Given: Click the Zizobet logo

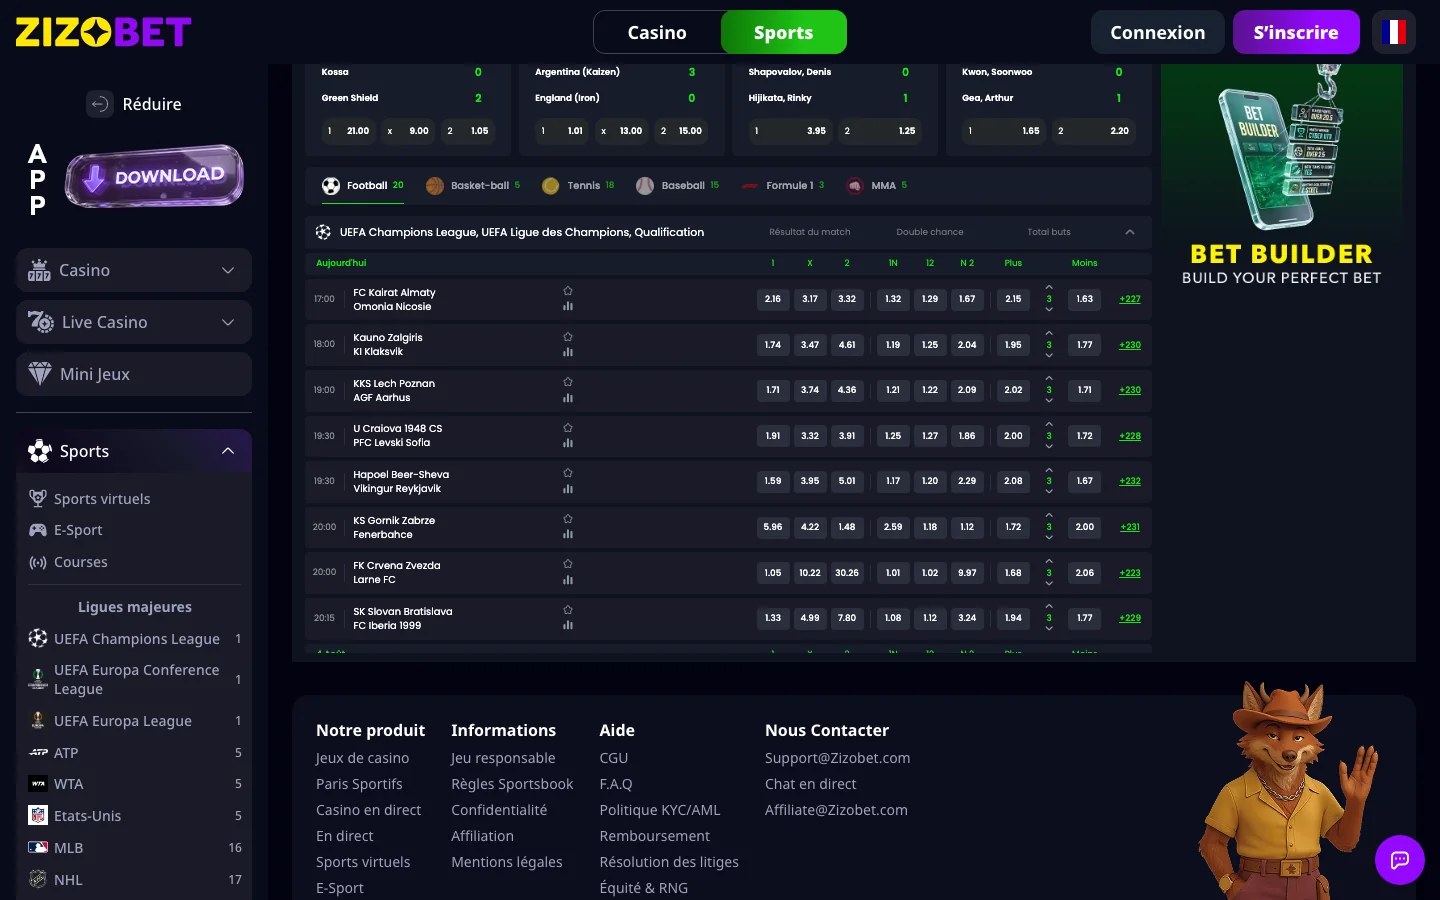Looking at the screenshot, I should point(103,32).
